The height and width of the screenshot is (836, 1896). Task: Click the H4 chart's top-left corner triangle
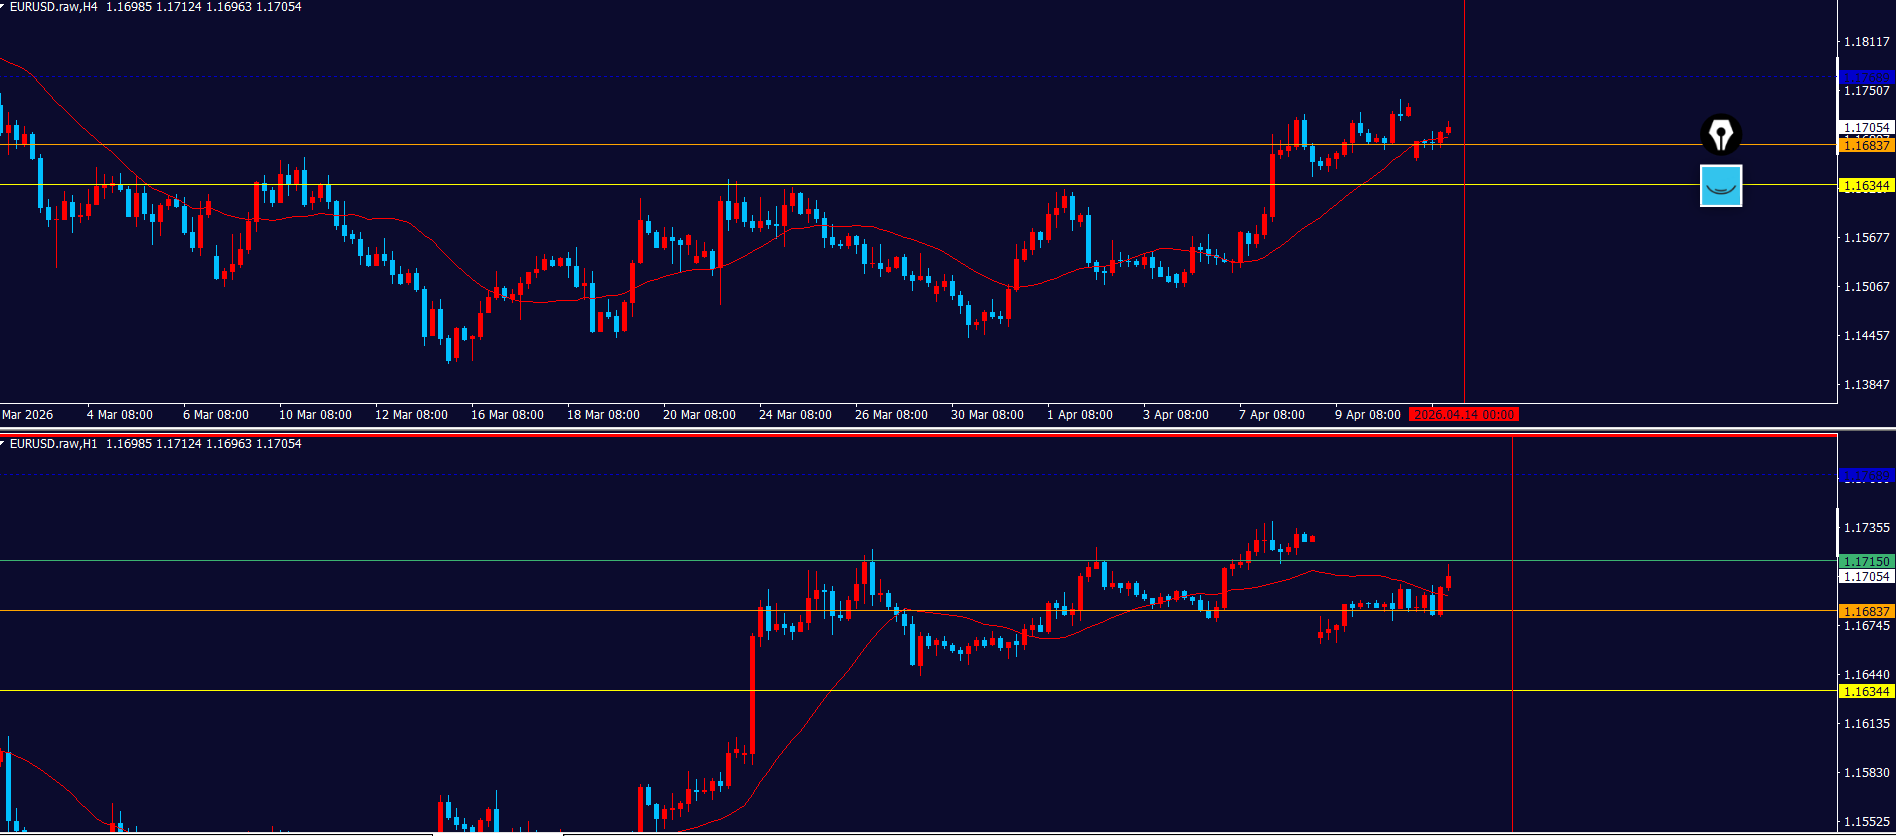click(x=3, y=6)
